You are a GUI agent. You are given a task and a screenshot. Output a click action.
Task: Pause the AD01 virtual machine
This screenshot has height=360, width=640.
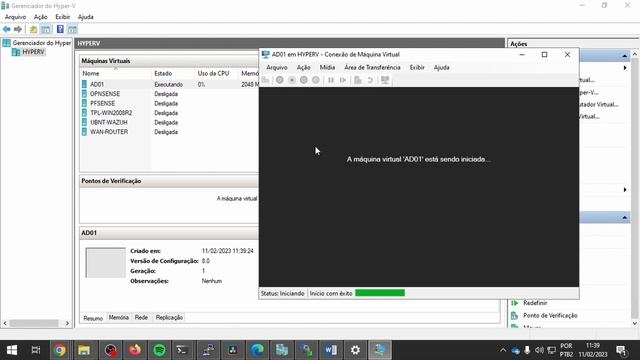point(331,80)
